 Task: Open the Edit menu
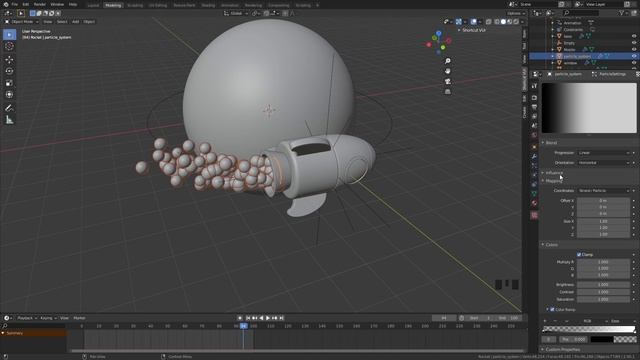(x=26, y=4)
